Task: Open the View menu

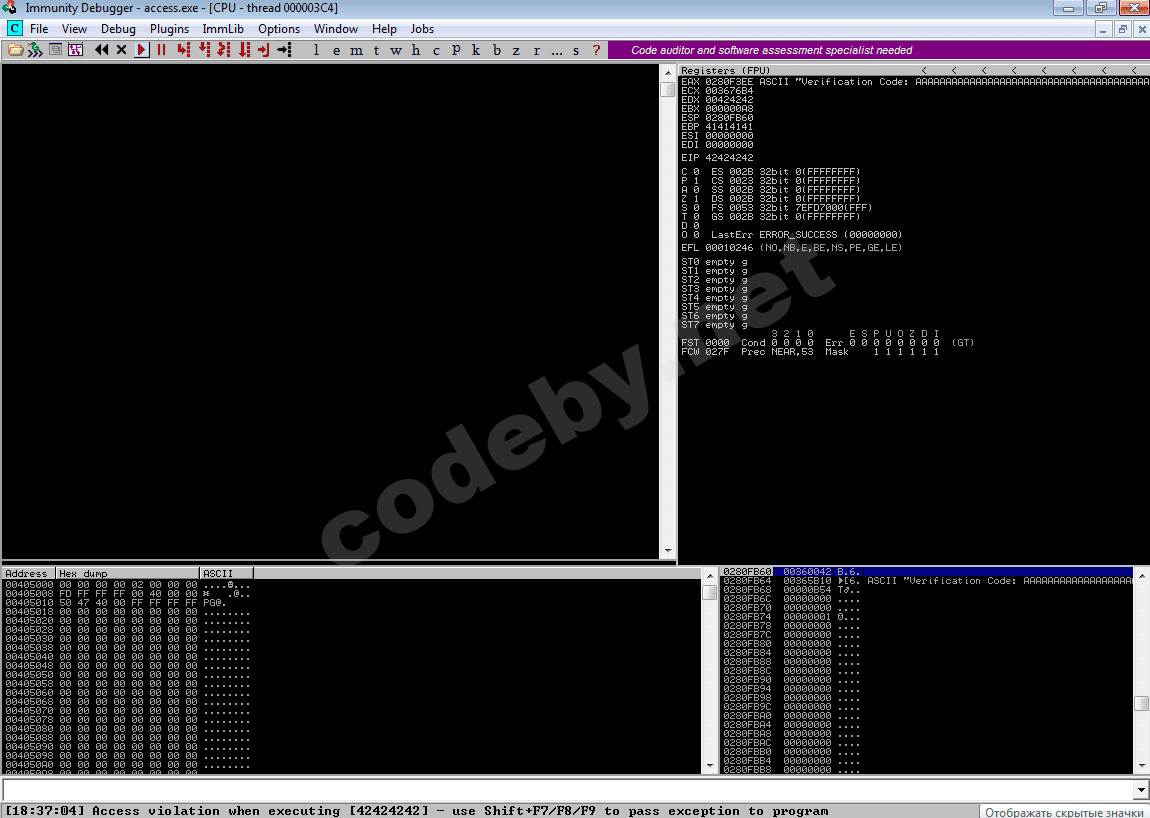Action: click(x=74, y=29)
